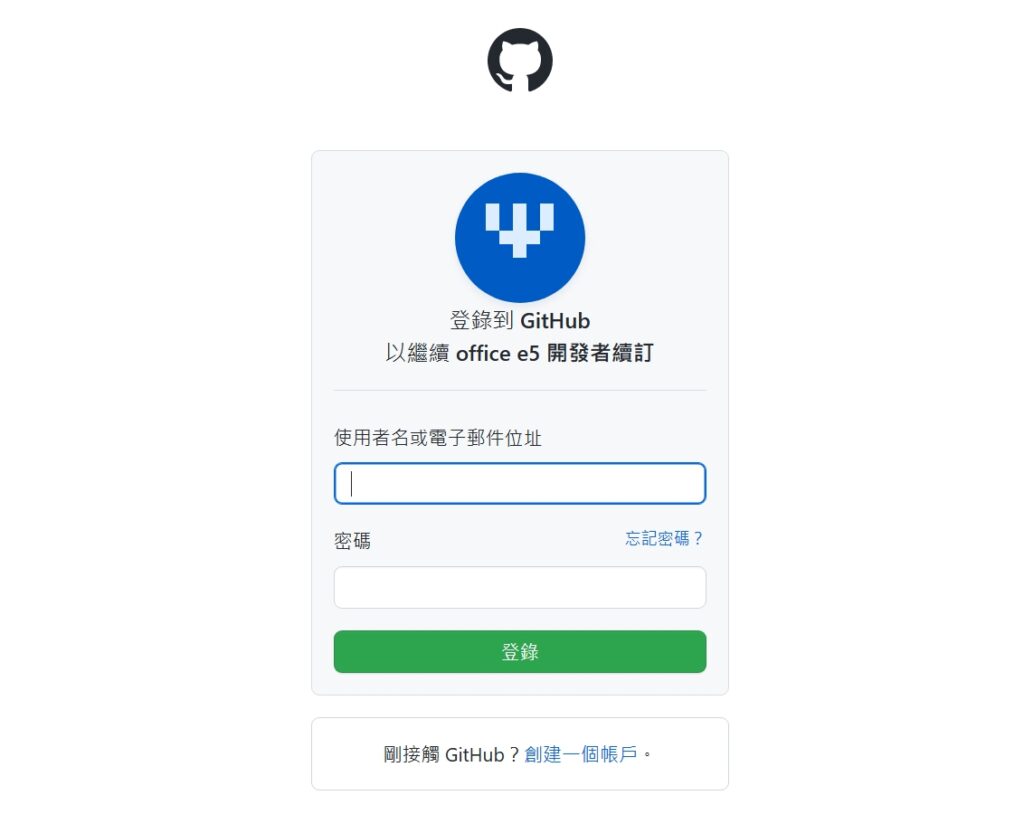
Task: Click the blue office e5 app avatar
Action: [x=520, y=237]
